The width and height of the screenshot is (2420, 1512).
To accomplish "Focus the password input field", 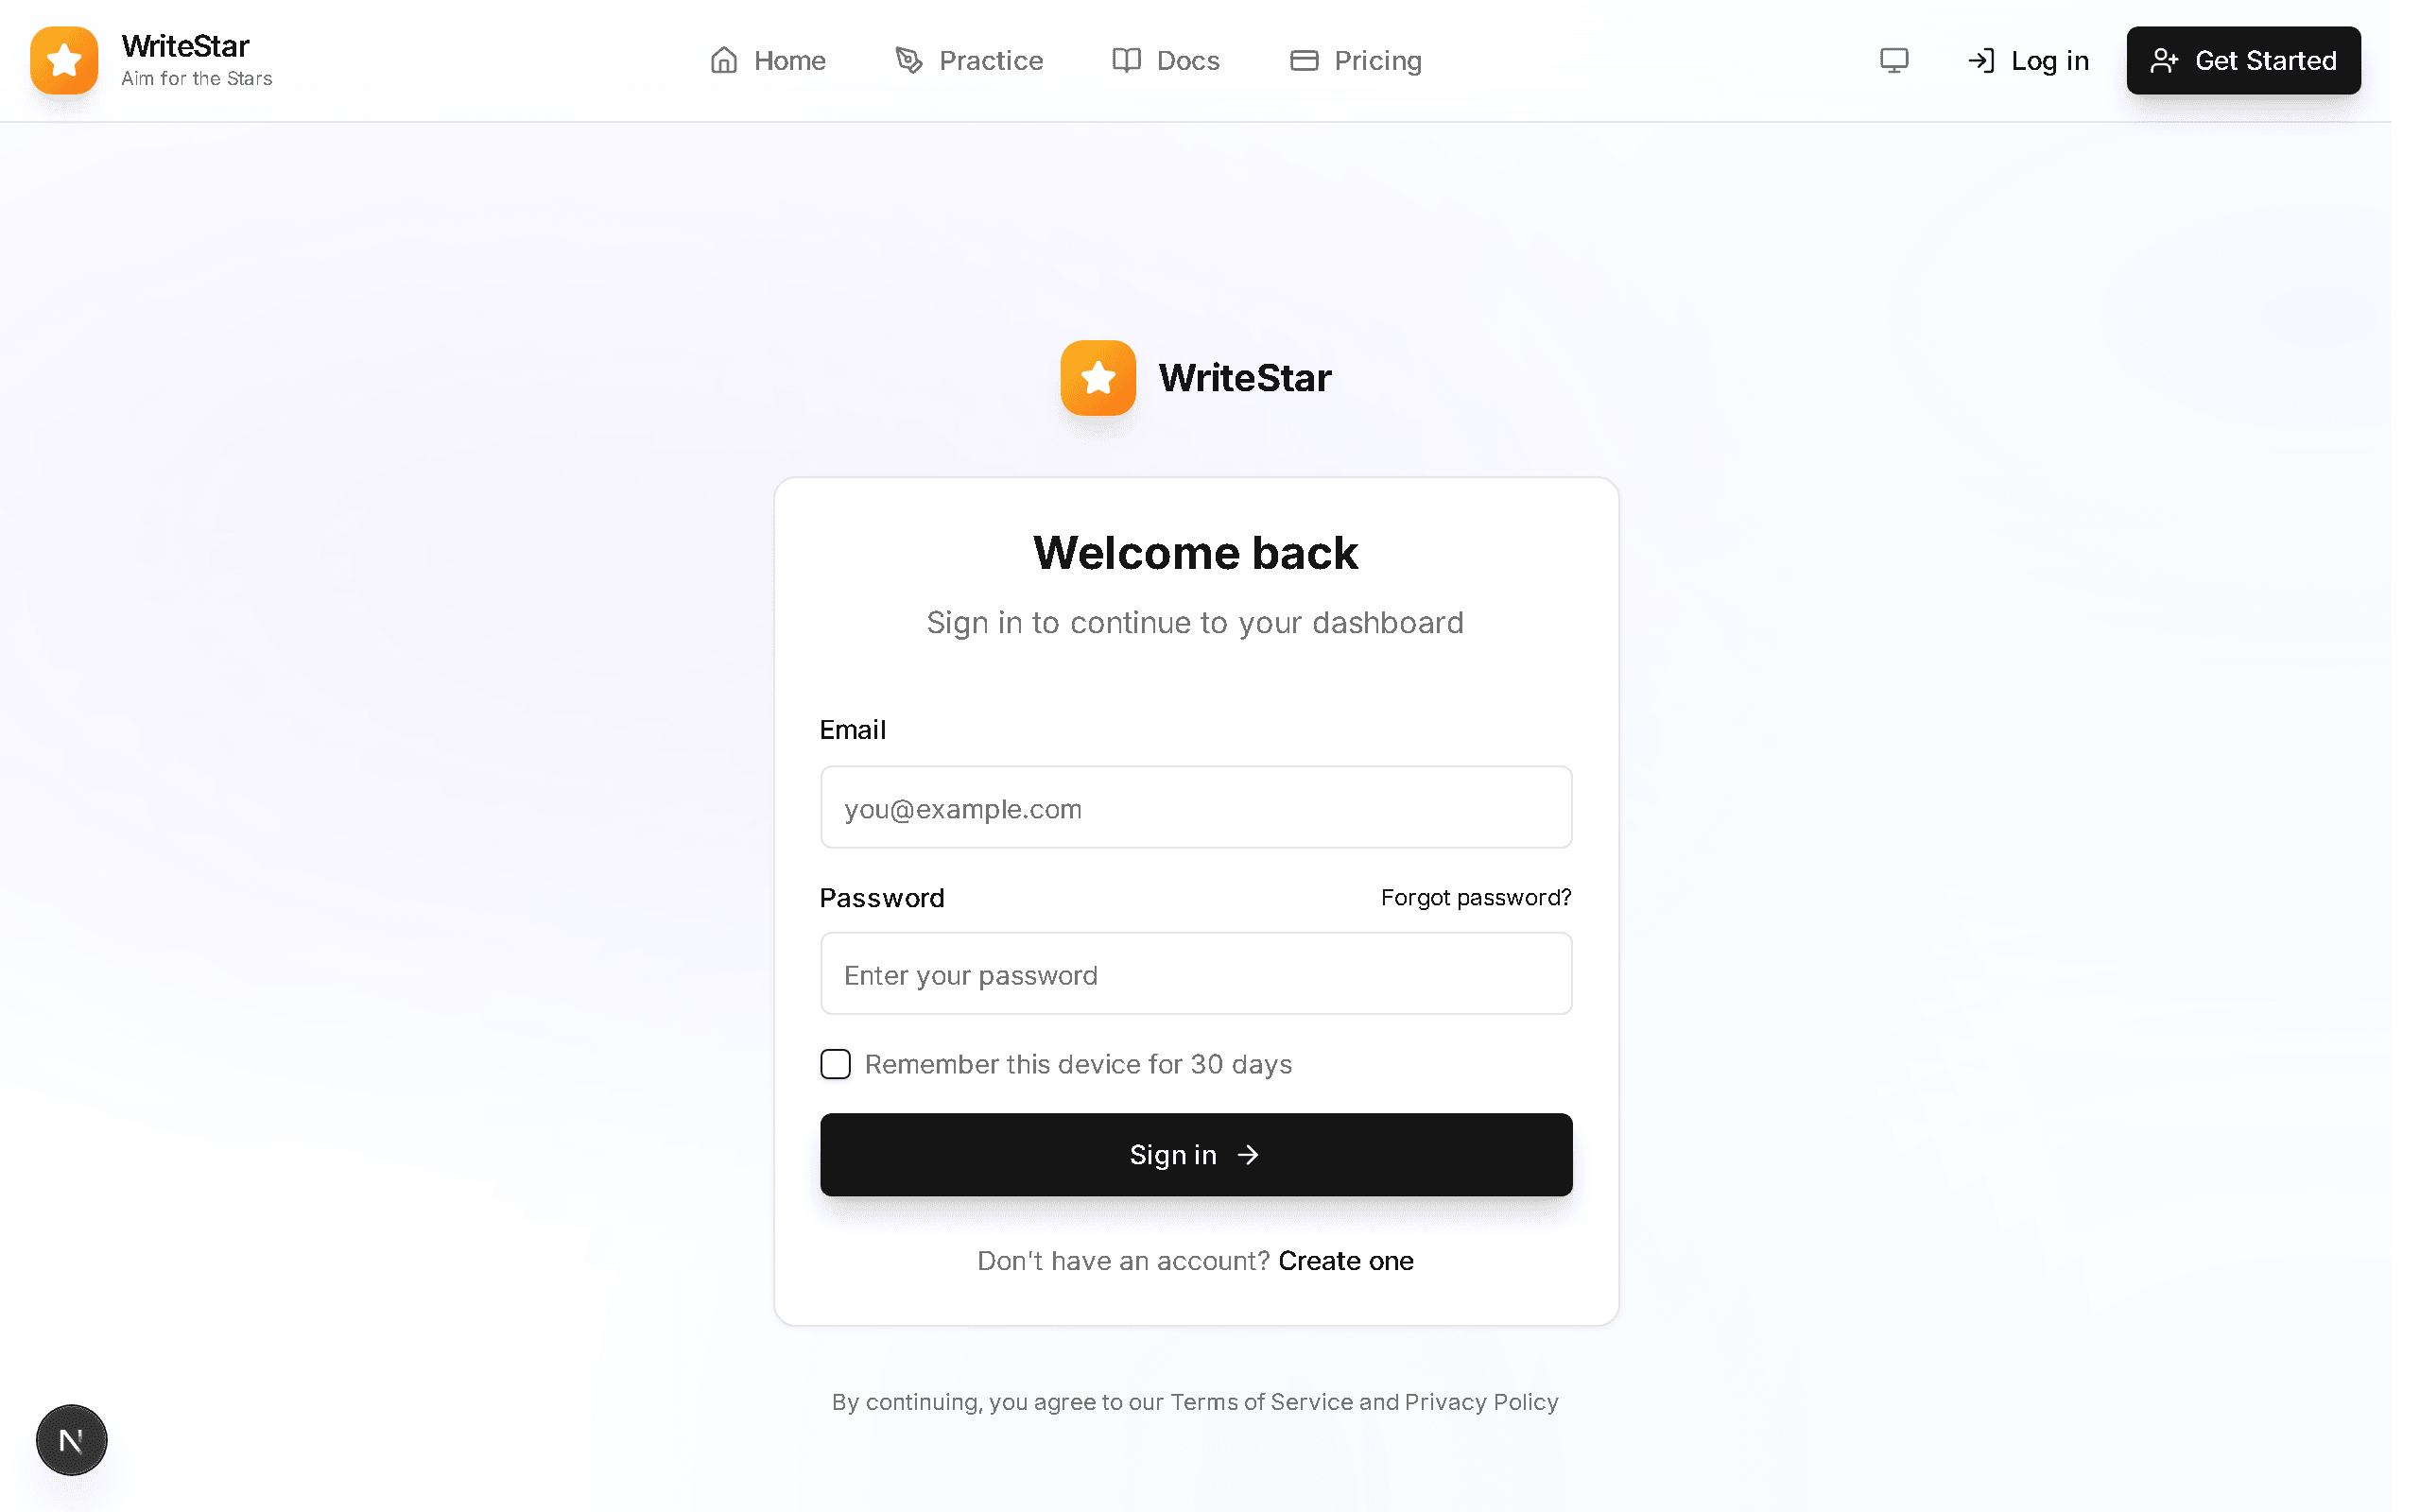I will (x=1196, y=974).
